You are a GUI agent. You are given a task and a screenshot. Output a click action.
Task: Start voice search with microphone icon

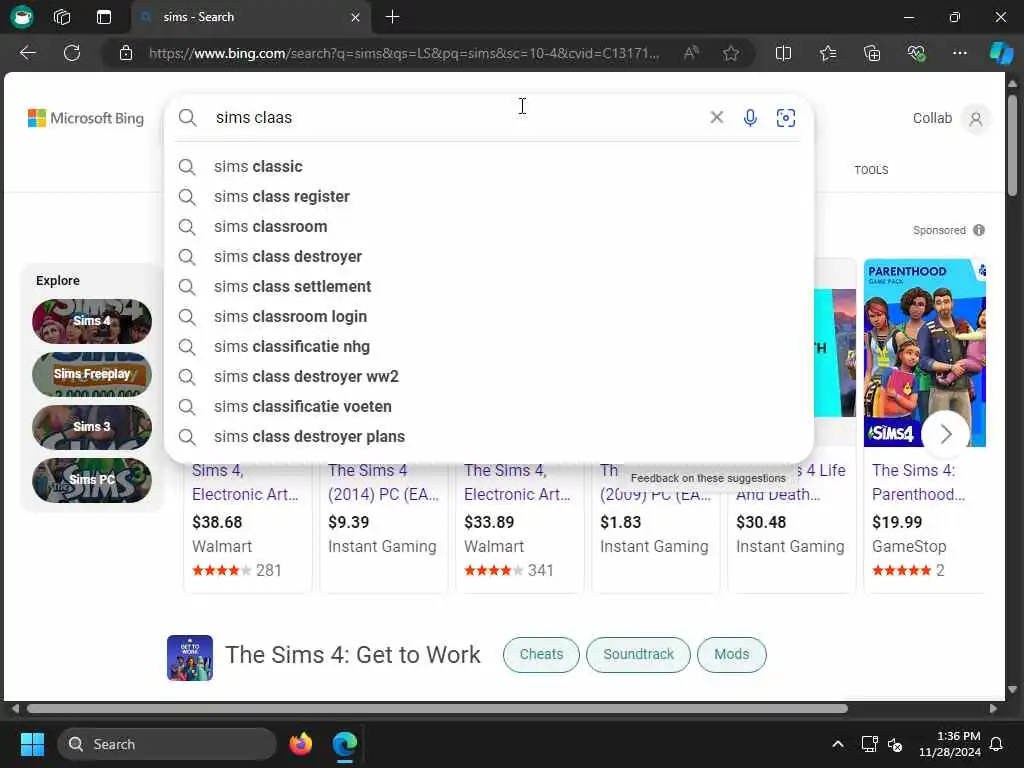coord(750,118)
